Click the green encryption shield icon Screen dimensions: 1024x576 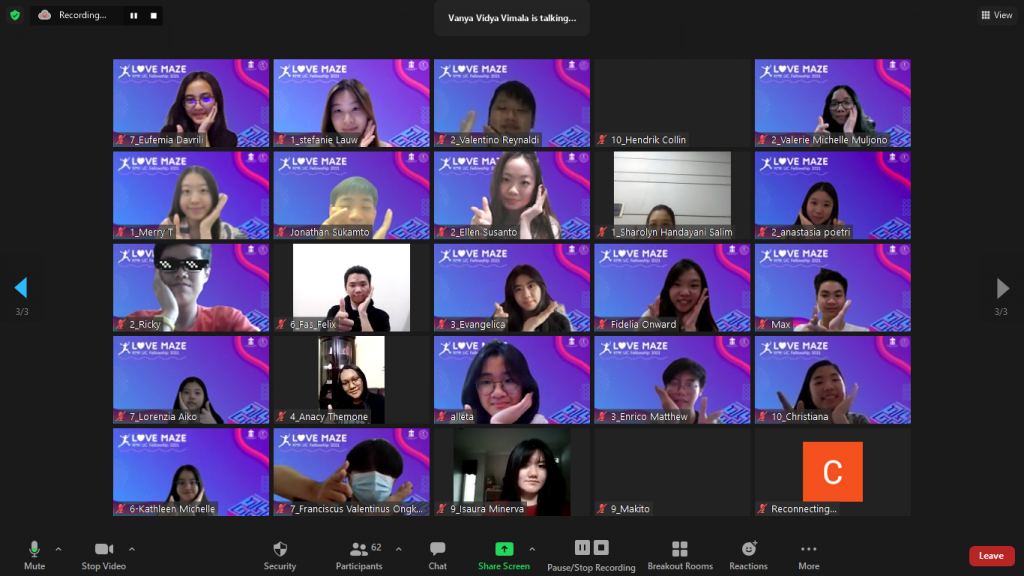[15, 15]
